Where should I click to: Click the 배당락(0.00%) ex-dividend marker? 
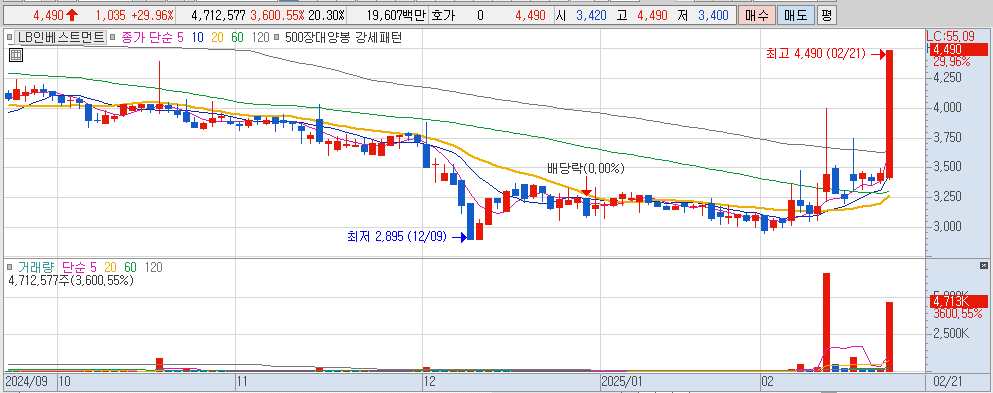pyautogui.click(x=586, y=169)
